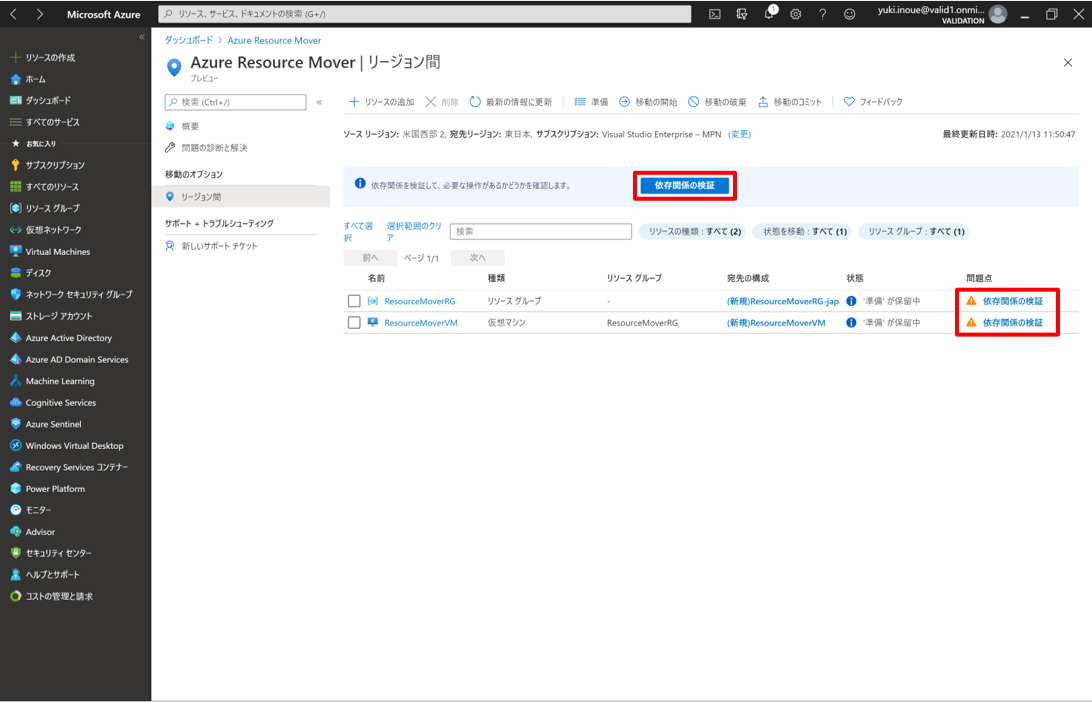Open the feedback smiley icon
1092x702 pixels.
tap(850, 14)
